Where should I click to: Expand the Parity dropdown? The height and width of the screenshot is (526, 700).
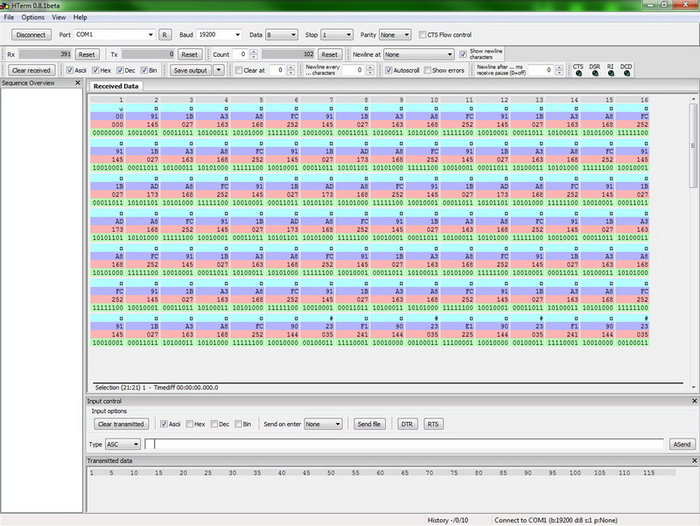coord(394,34)
